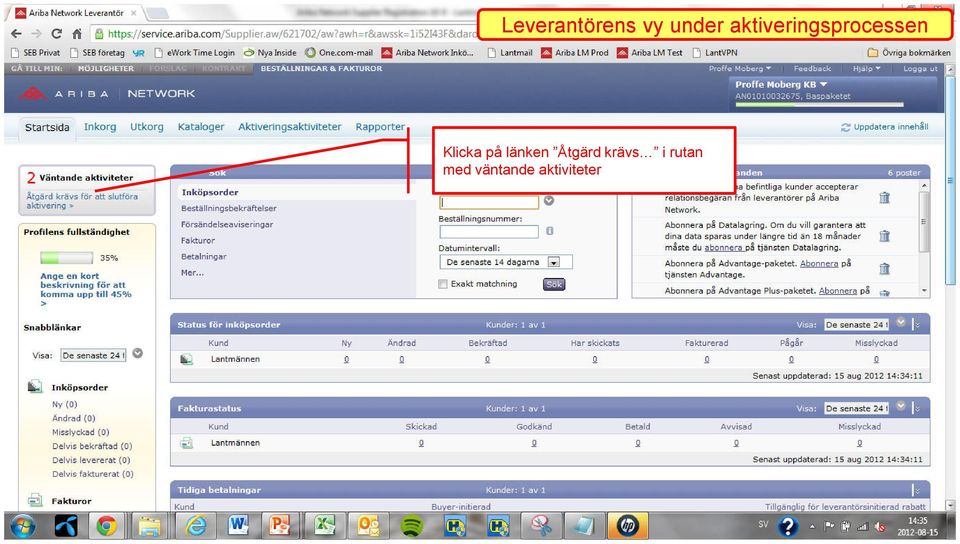Delete Advantage-paketet announcement with trash icon
The height and width of the screenshot is (544, 960).
click(x=884, y=268)
